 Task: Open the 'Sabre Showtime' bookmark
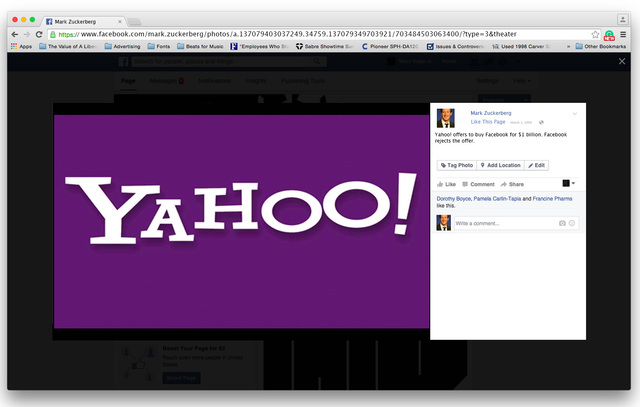(324, 46)
